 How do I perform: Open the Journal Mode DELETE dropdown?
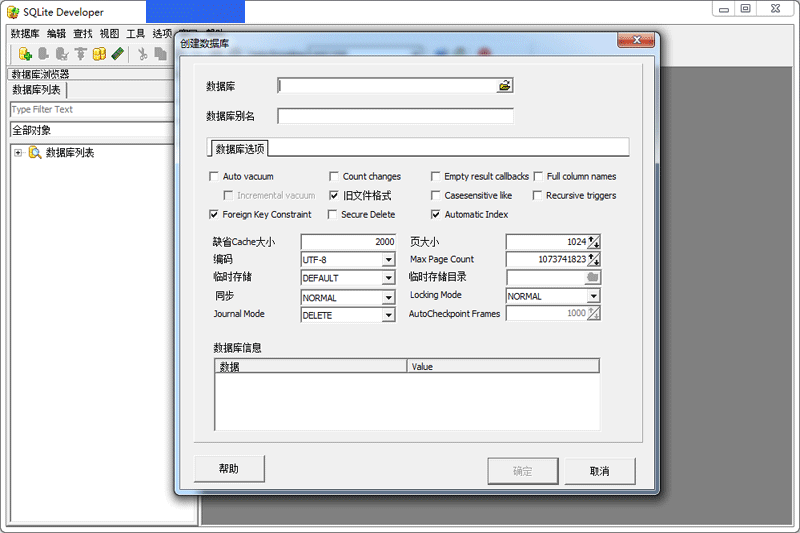(388, 315)
